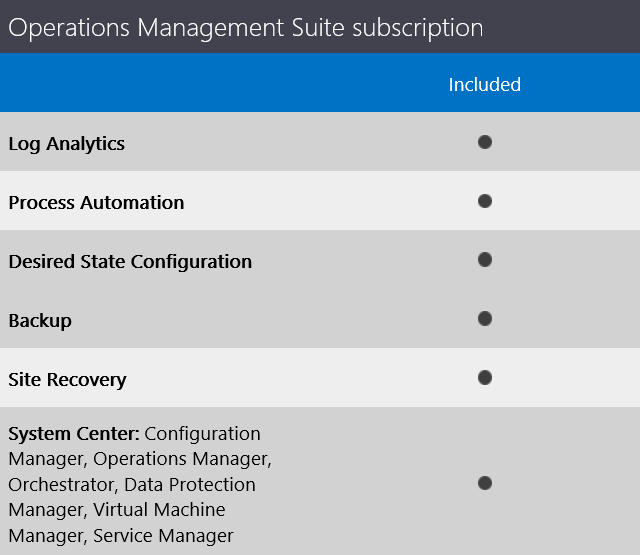Image resolution: width=640 pixels, height=555 pixels.
Task: Click the System Center included dot
Action: tap(484, 483)
